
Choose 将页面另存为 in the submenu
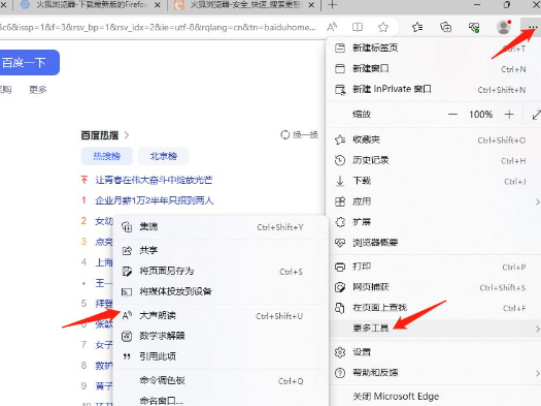221,271
